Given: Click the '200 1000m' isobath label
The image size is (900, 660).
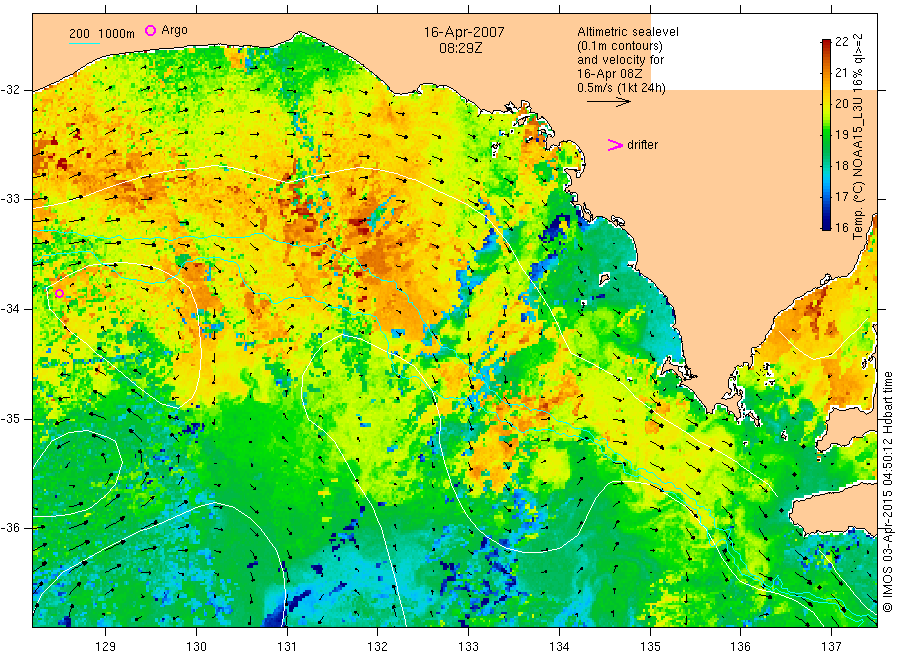Looking at the screenshot, I should tap(102, 34).
